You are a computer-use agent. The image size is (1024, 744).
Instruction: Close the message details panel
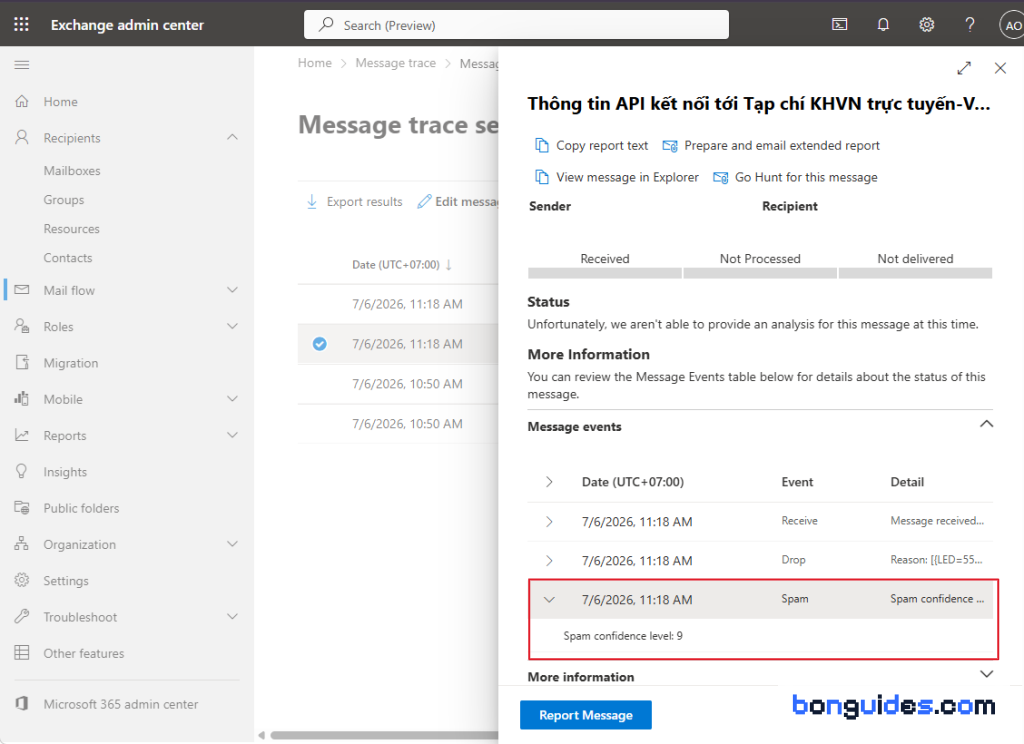click(x=1000, y=68)
